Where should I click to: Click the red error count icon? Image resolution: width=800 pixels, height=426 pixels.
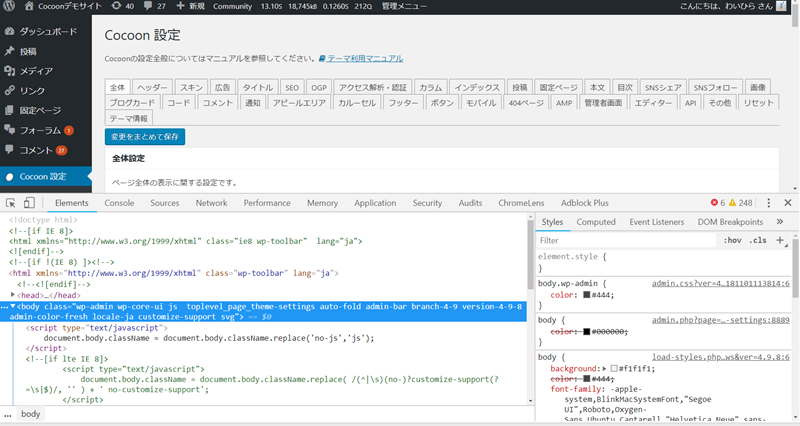click(714, 203)
